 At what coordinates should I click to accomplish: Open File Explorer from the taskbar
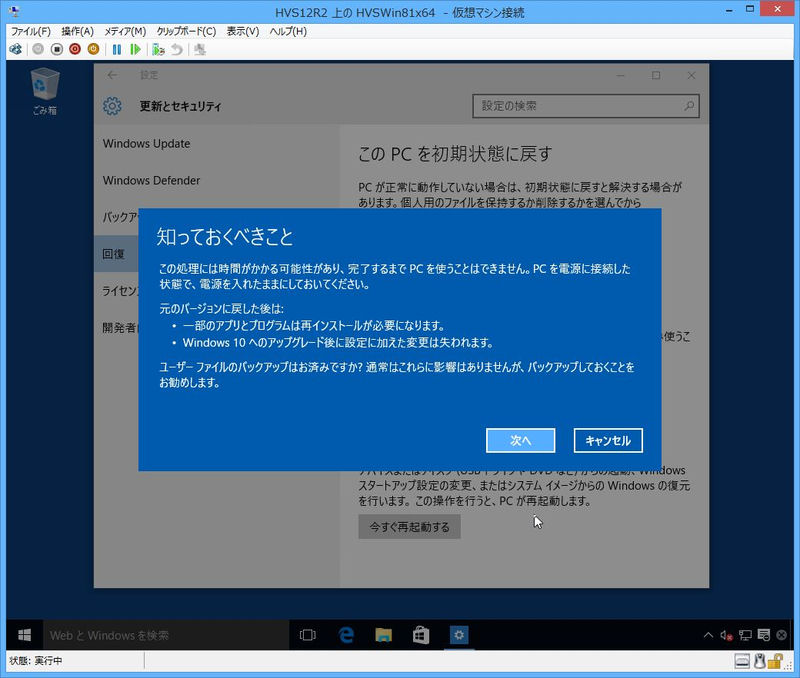[x=383, y=635]
